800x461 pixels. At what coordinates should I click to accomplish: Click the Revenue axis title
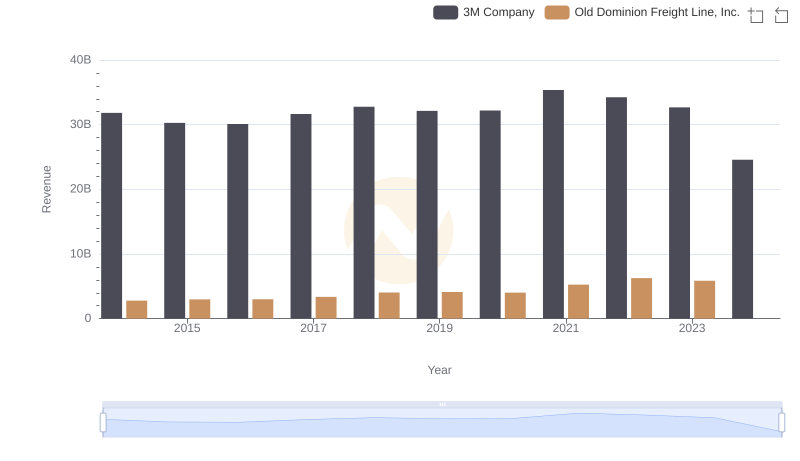click(x=46, y=189)
